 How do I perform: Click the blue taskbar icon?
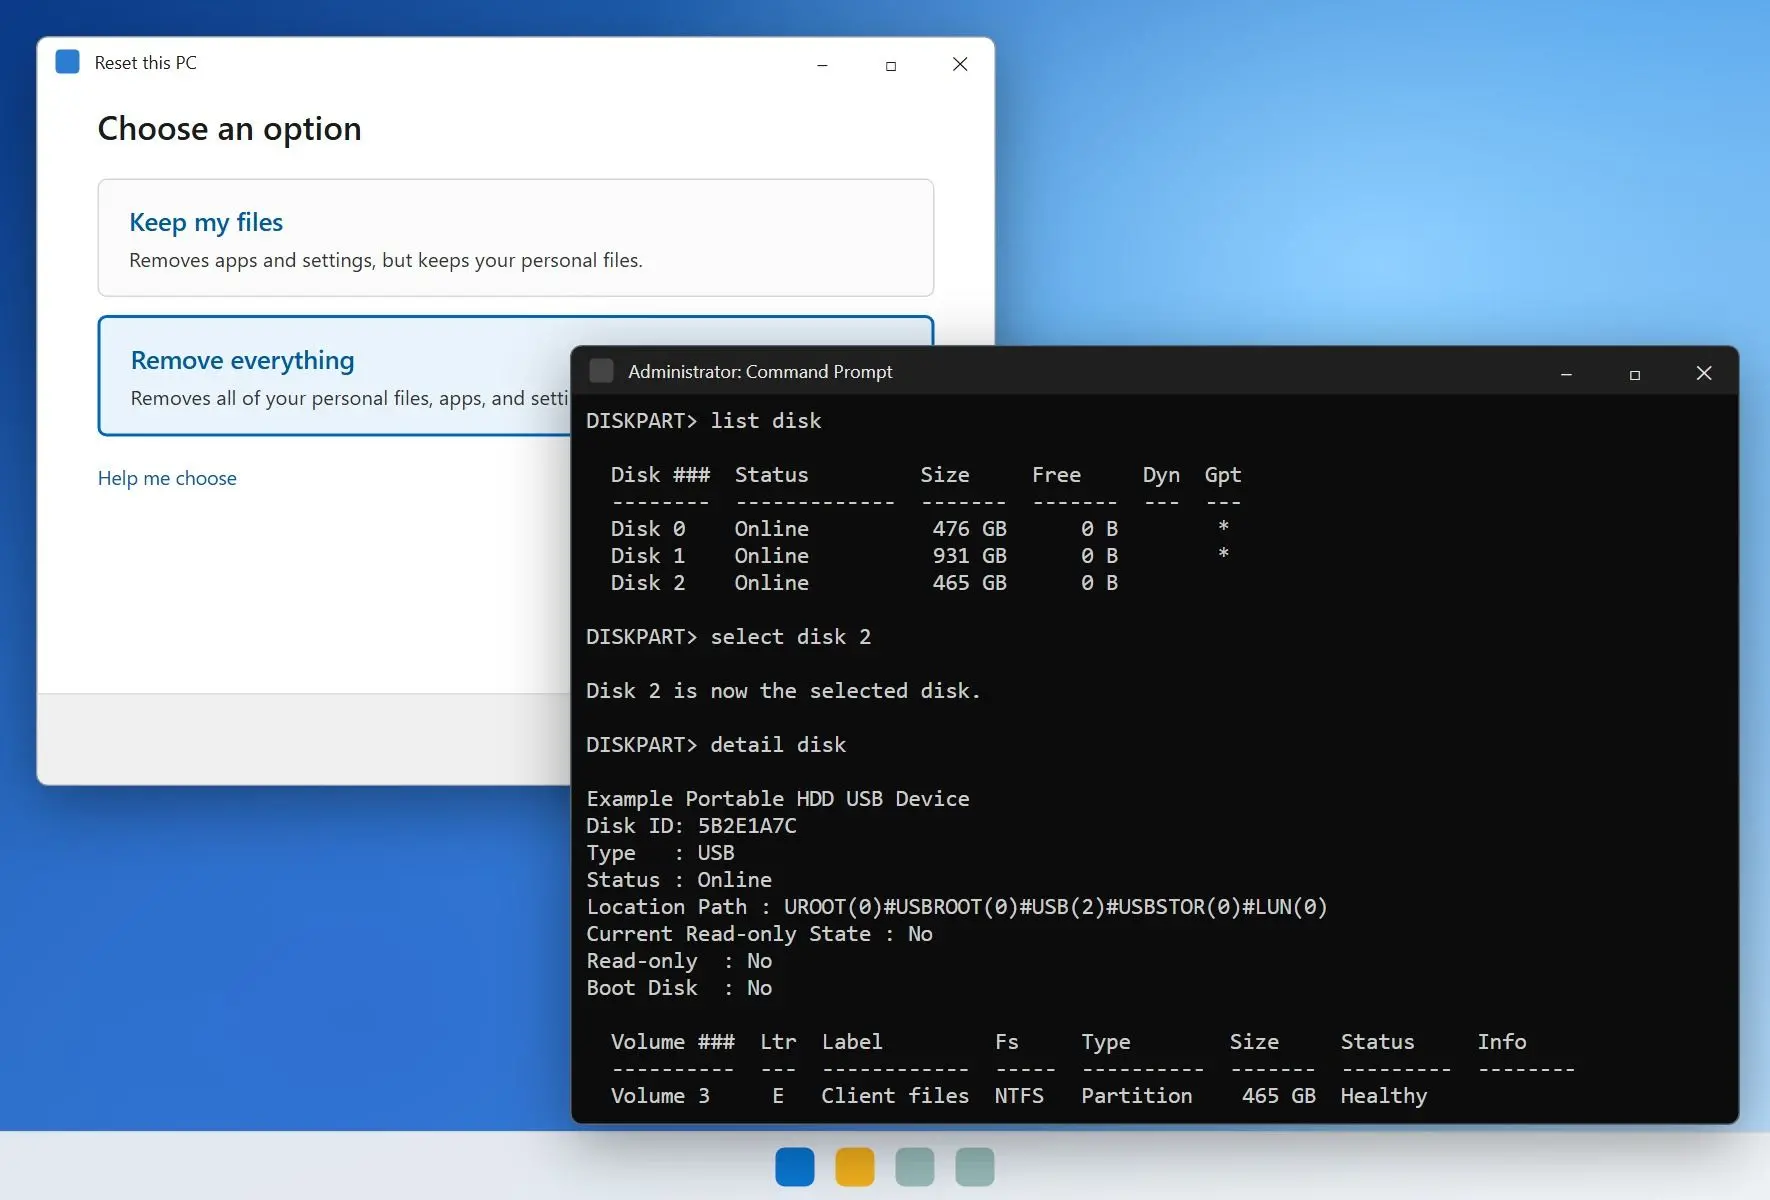coord(795,1167)
